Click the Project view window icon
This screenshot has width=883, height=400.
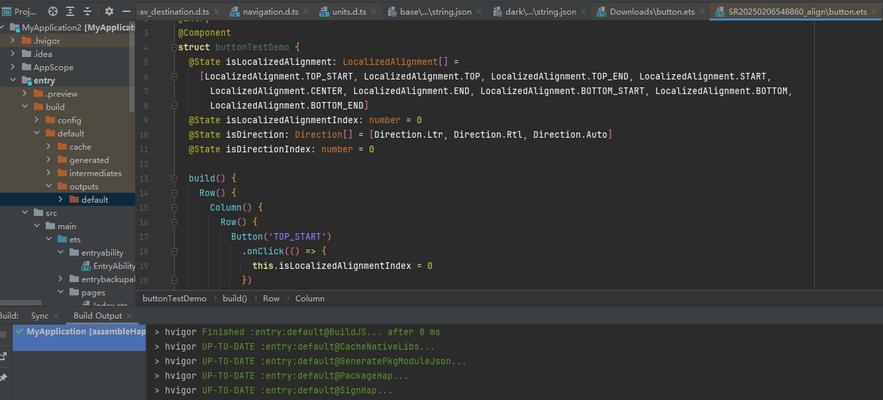point(6,11)
